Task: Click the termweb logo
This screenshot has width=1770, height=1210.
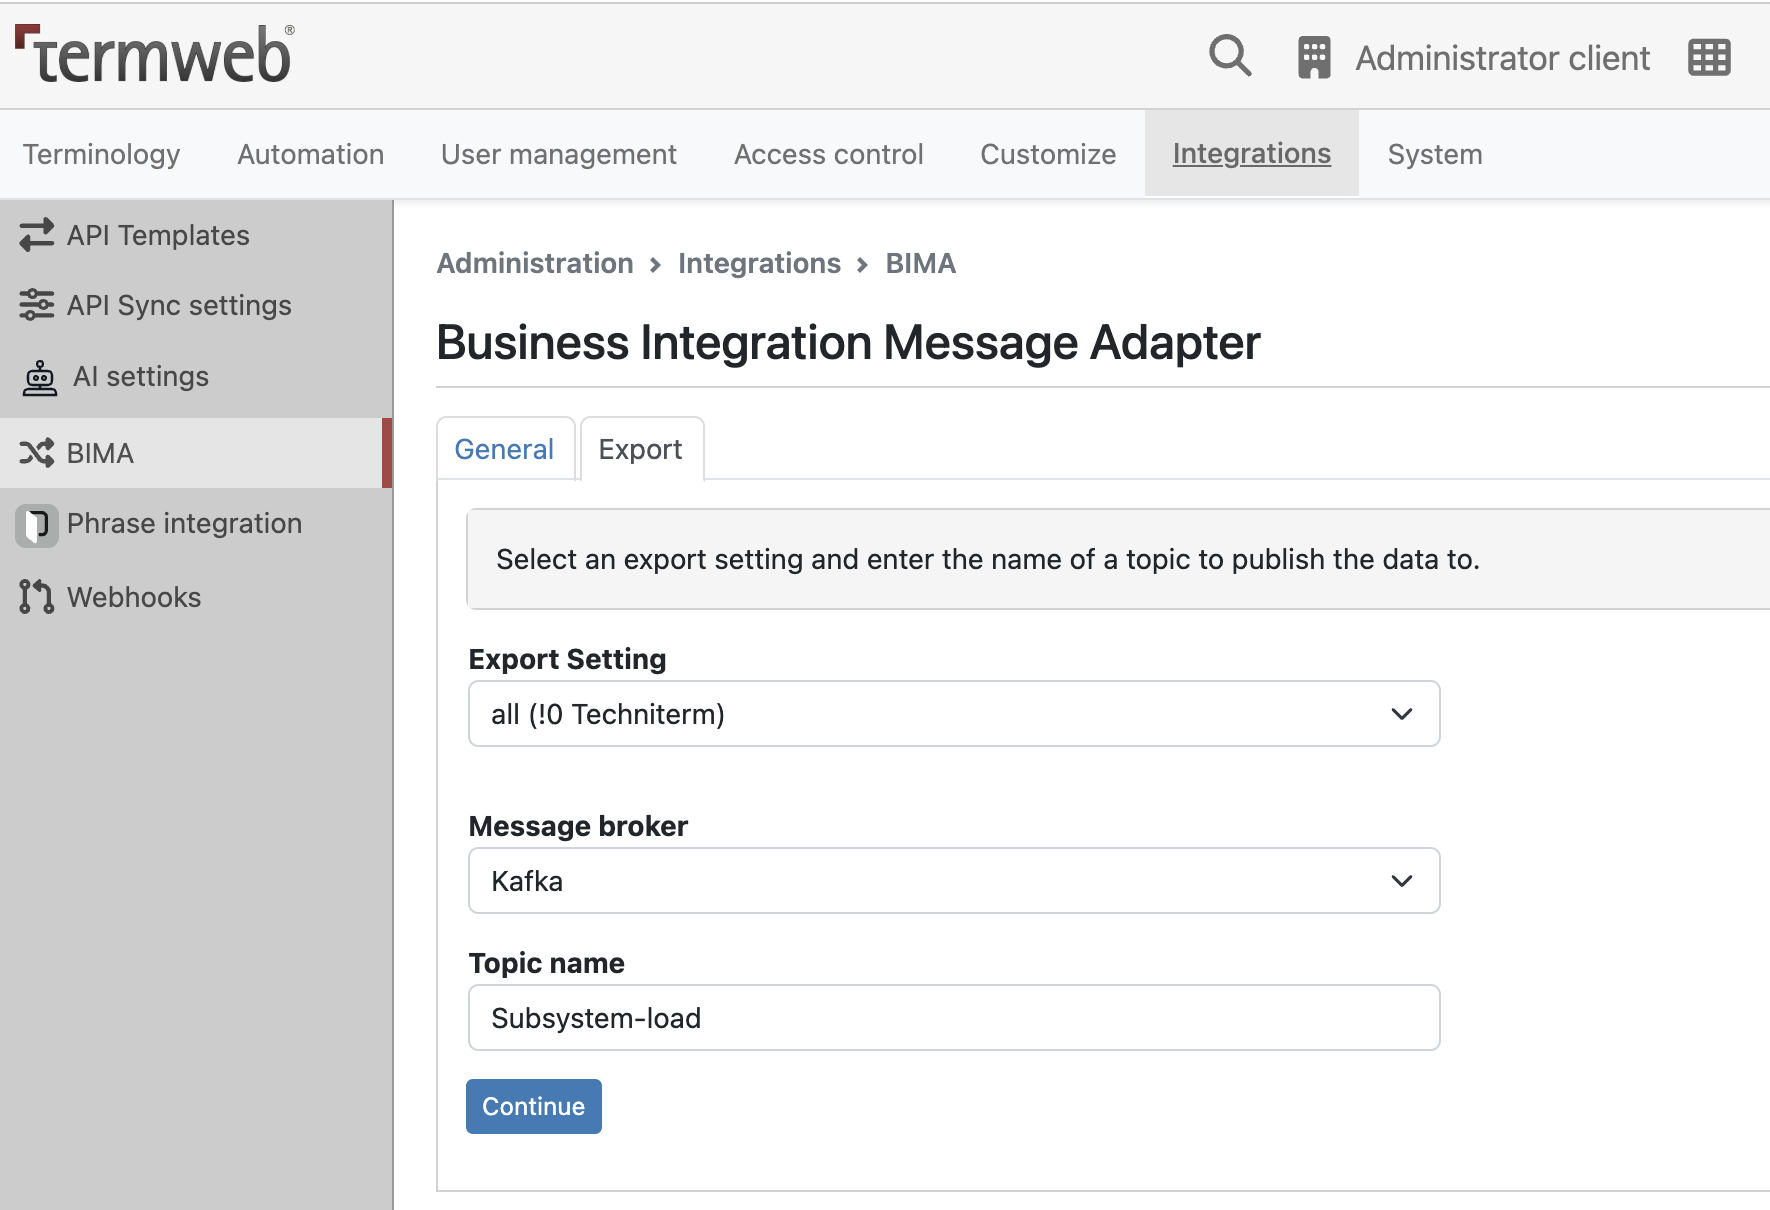Action: [155, 54]
